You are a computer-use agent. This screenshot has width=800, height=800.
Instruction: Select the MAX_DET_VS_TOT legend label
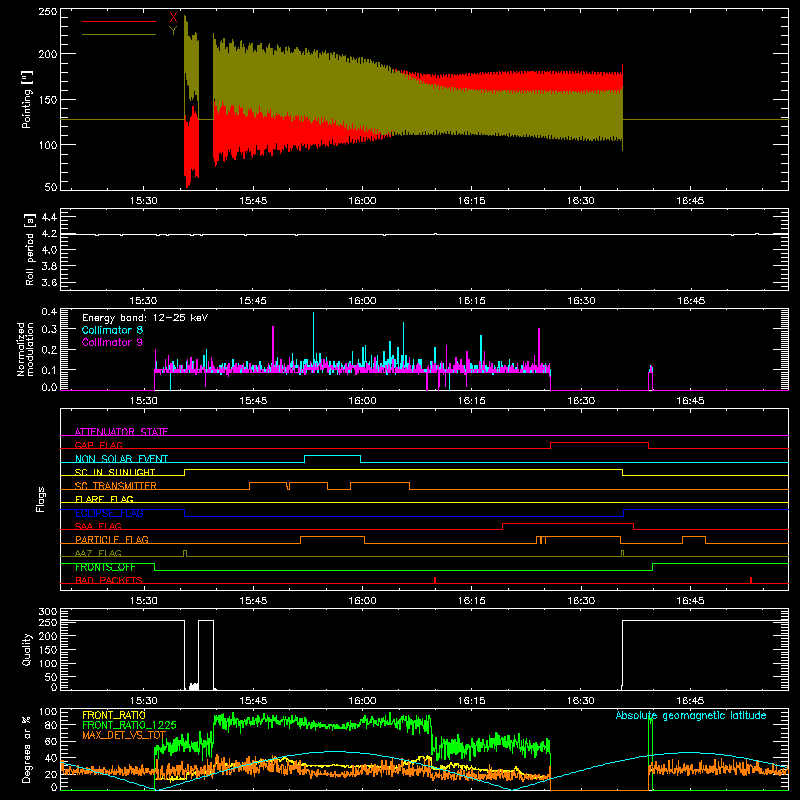pos(124,735)
